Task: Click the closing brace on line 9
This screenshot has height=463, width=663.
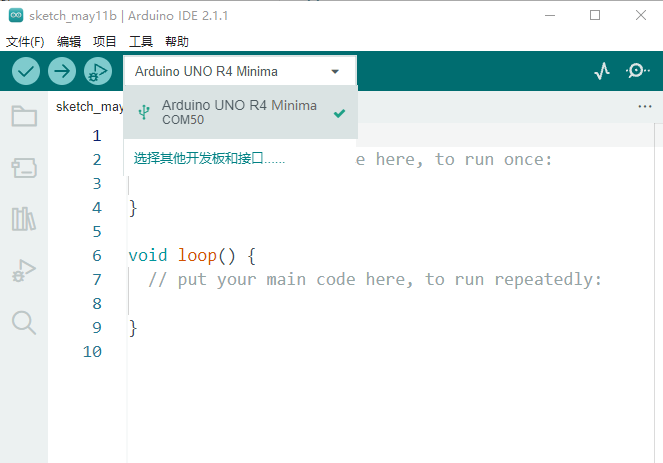Action: click(133, 328)
